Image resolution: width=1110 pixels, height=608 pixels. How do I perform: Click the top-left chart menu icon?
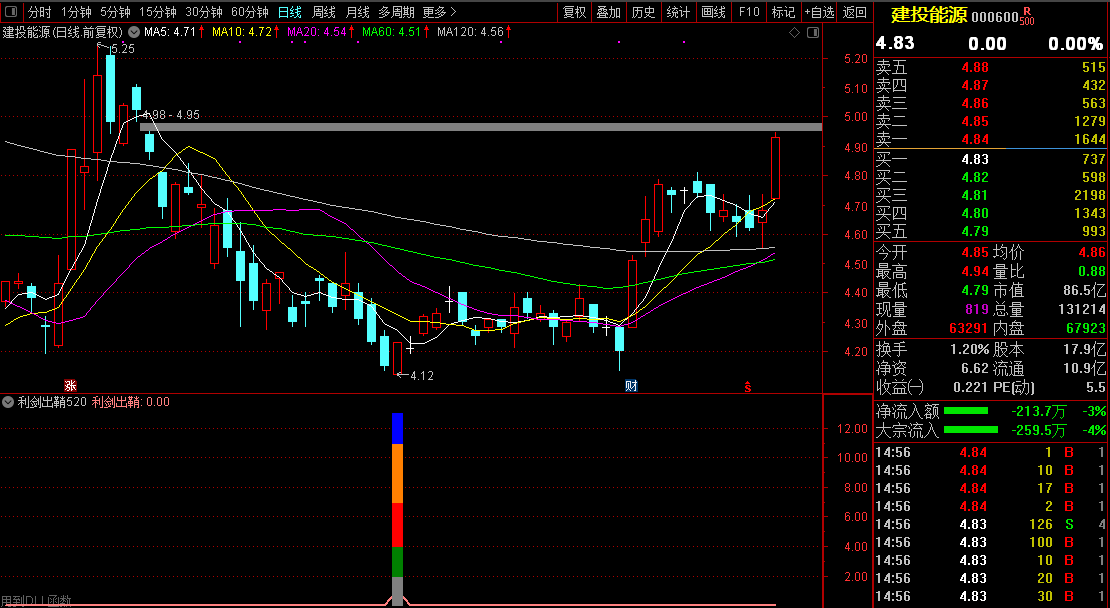[12, 12]
